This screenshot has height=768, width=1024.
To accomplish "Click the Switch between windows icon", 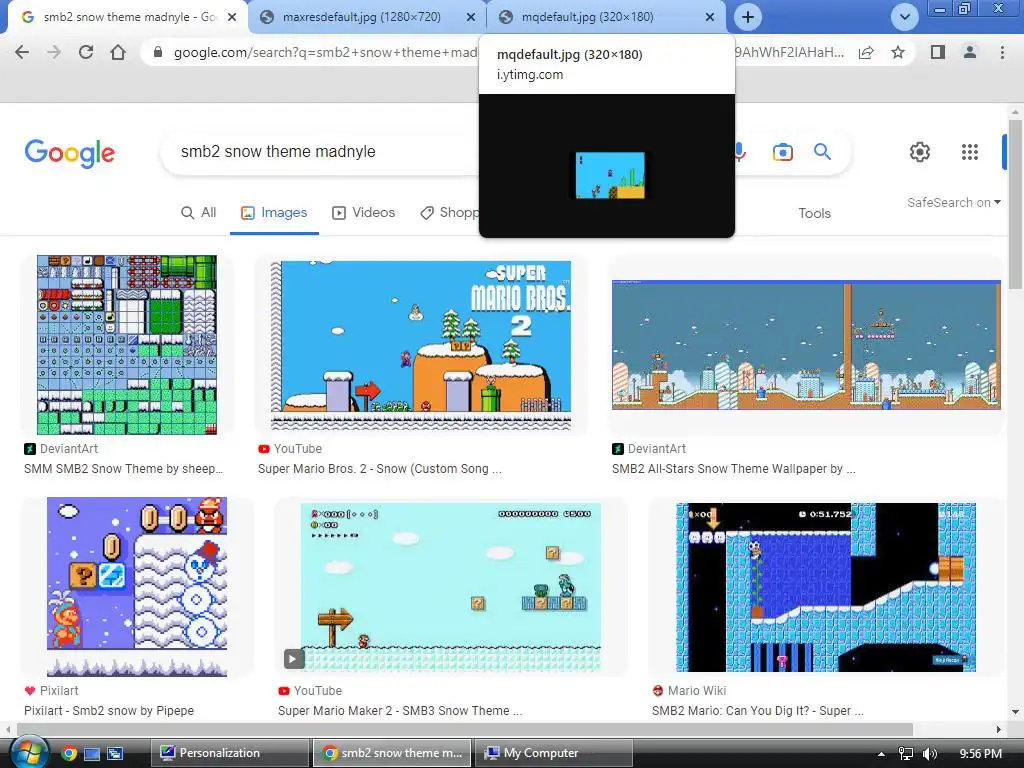I will [x=115, y=754].
